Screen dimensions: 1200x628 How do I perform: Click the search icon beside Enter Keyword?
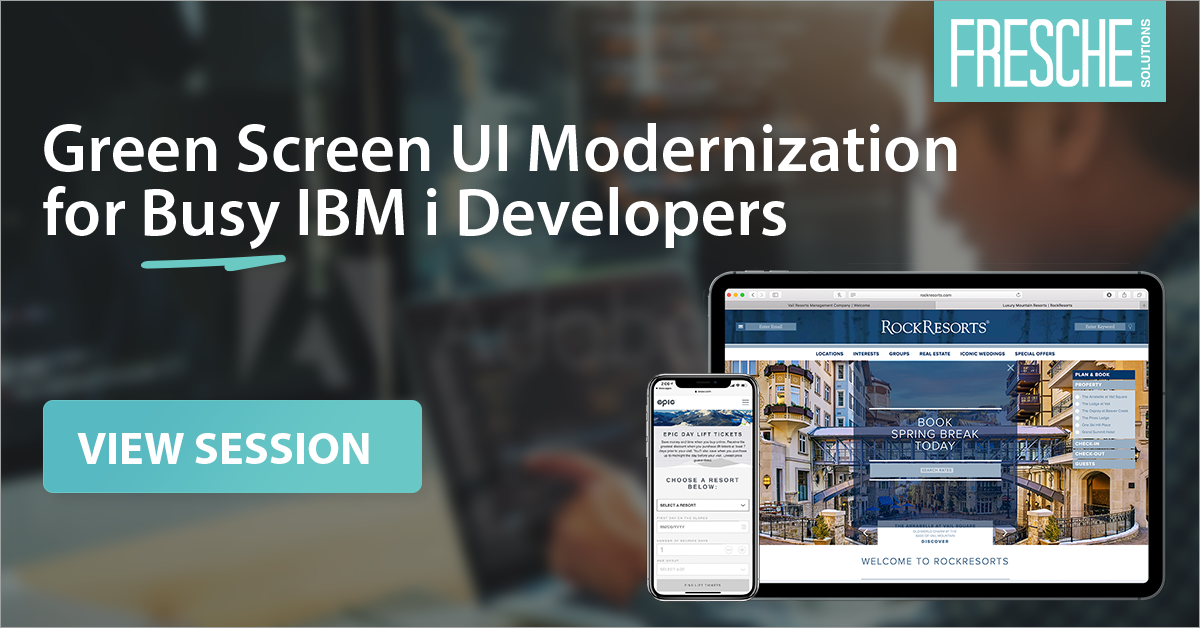click(x=1130, y=326)
